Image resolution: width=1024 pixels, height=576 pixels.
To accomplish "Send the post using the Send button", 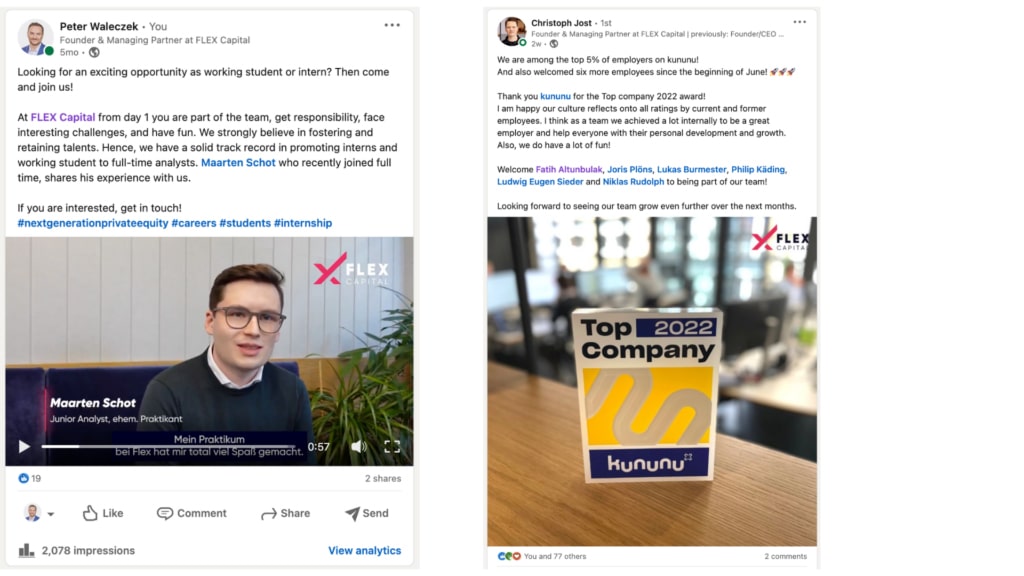I will (x=366, y=513).
